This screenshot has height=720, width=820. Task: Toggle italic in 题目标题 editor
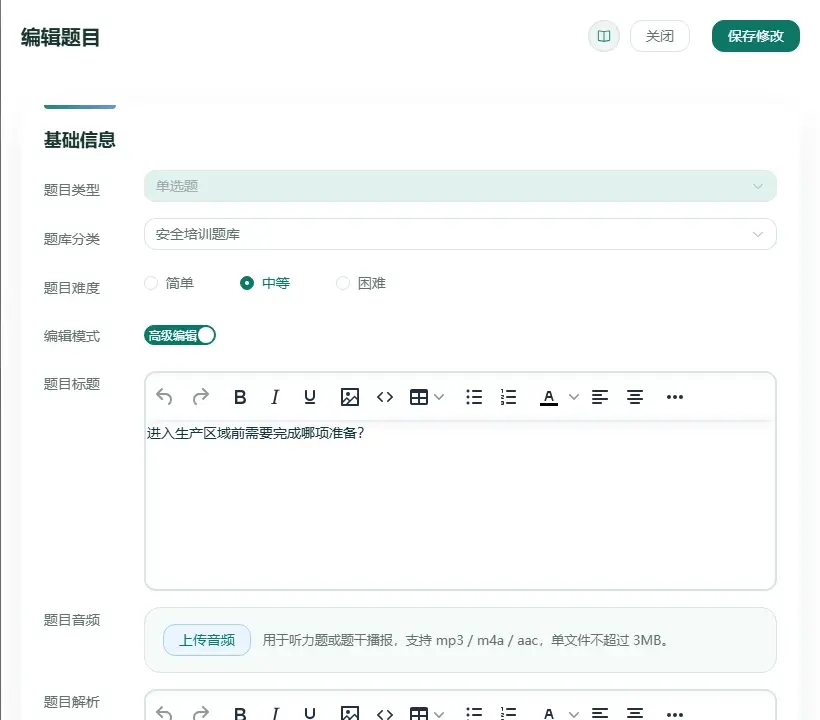pyautogui.click(x=275, y=397)
